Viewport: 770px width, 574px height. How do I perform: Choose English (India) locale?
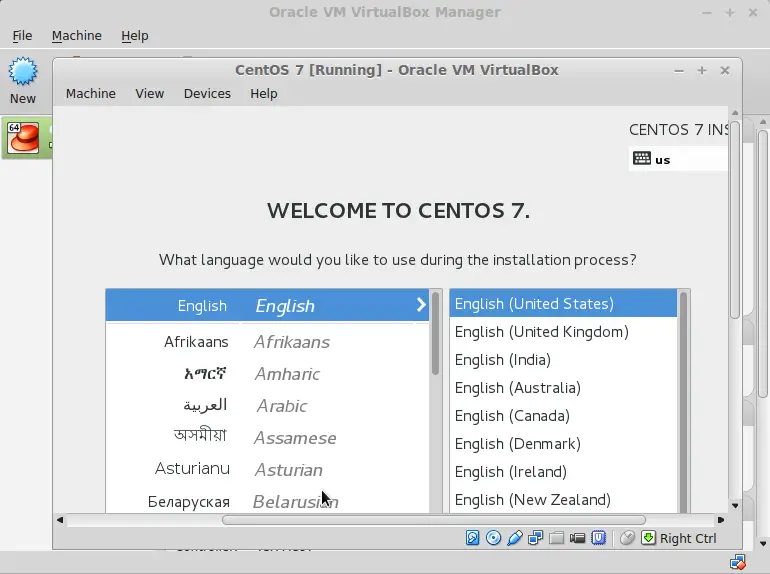click(x=563, y=360)
